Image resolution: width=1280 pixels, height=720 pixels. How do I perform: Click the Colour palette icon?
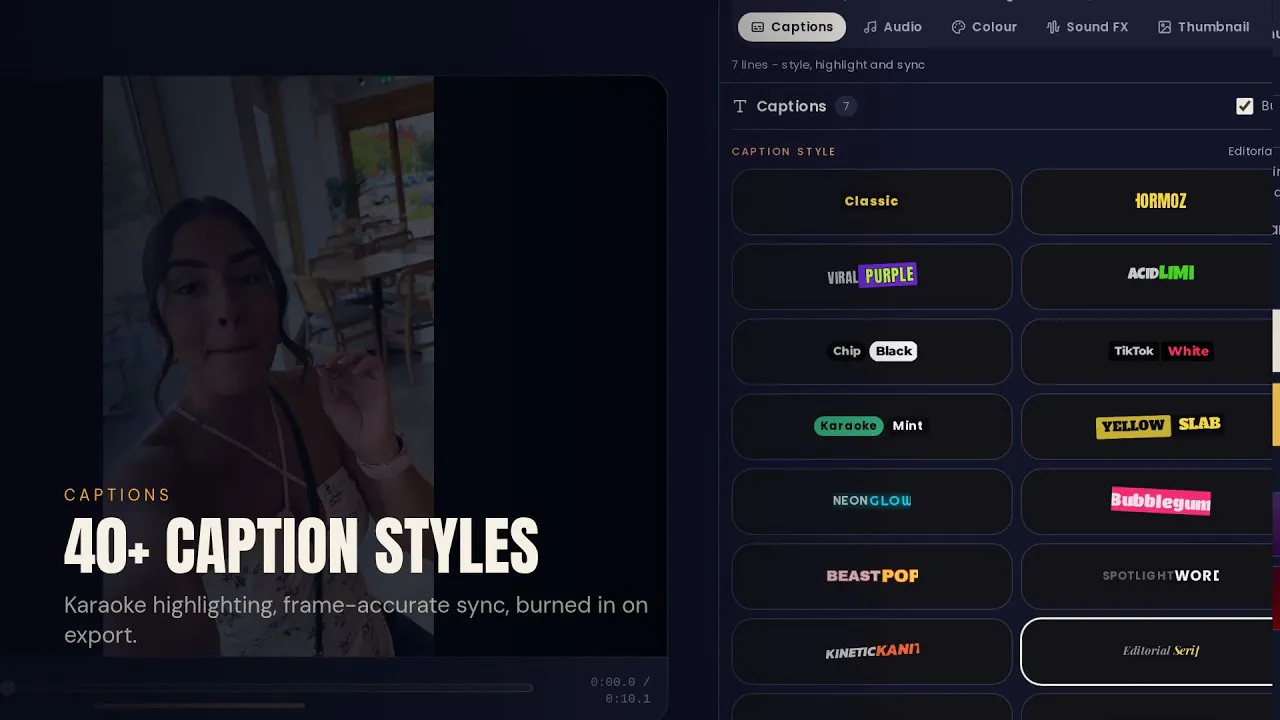958,27
